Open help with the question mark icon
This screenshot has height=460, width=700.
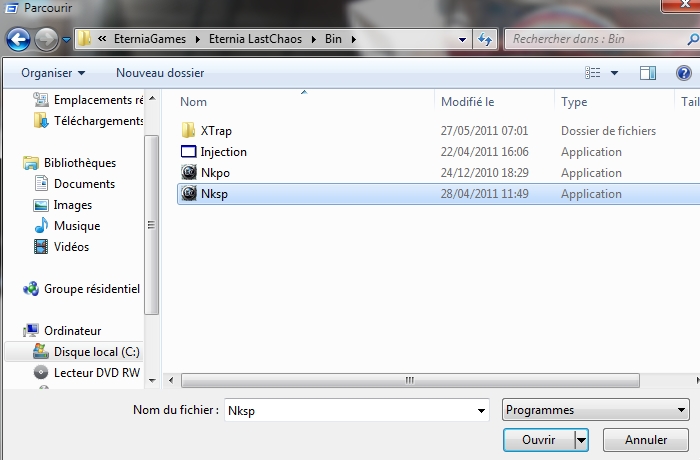(x=683, y=73)
